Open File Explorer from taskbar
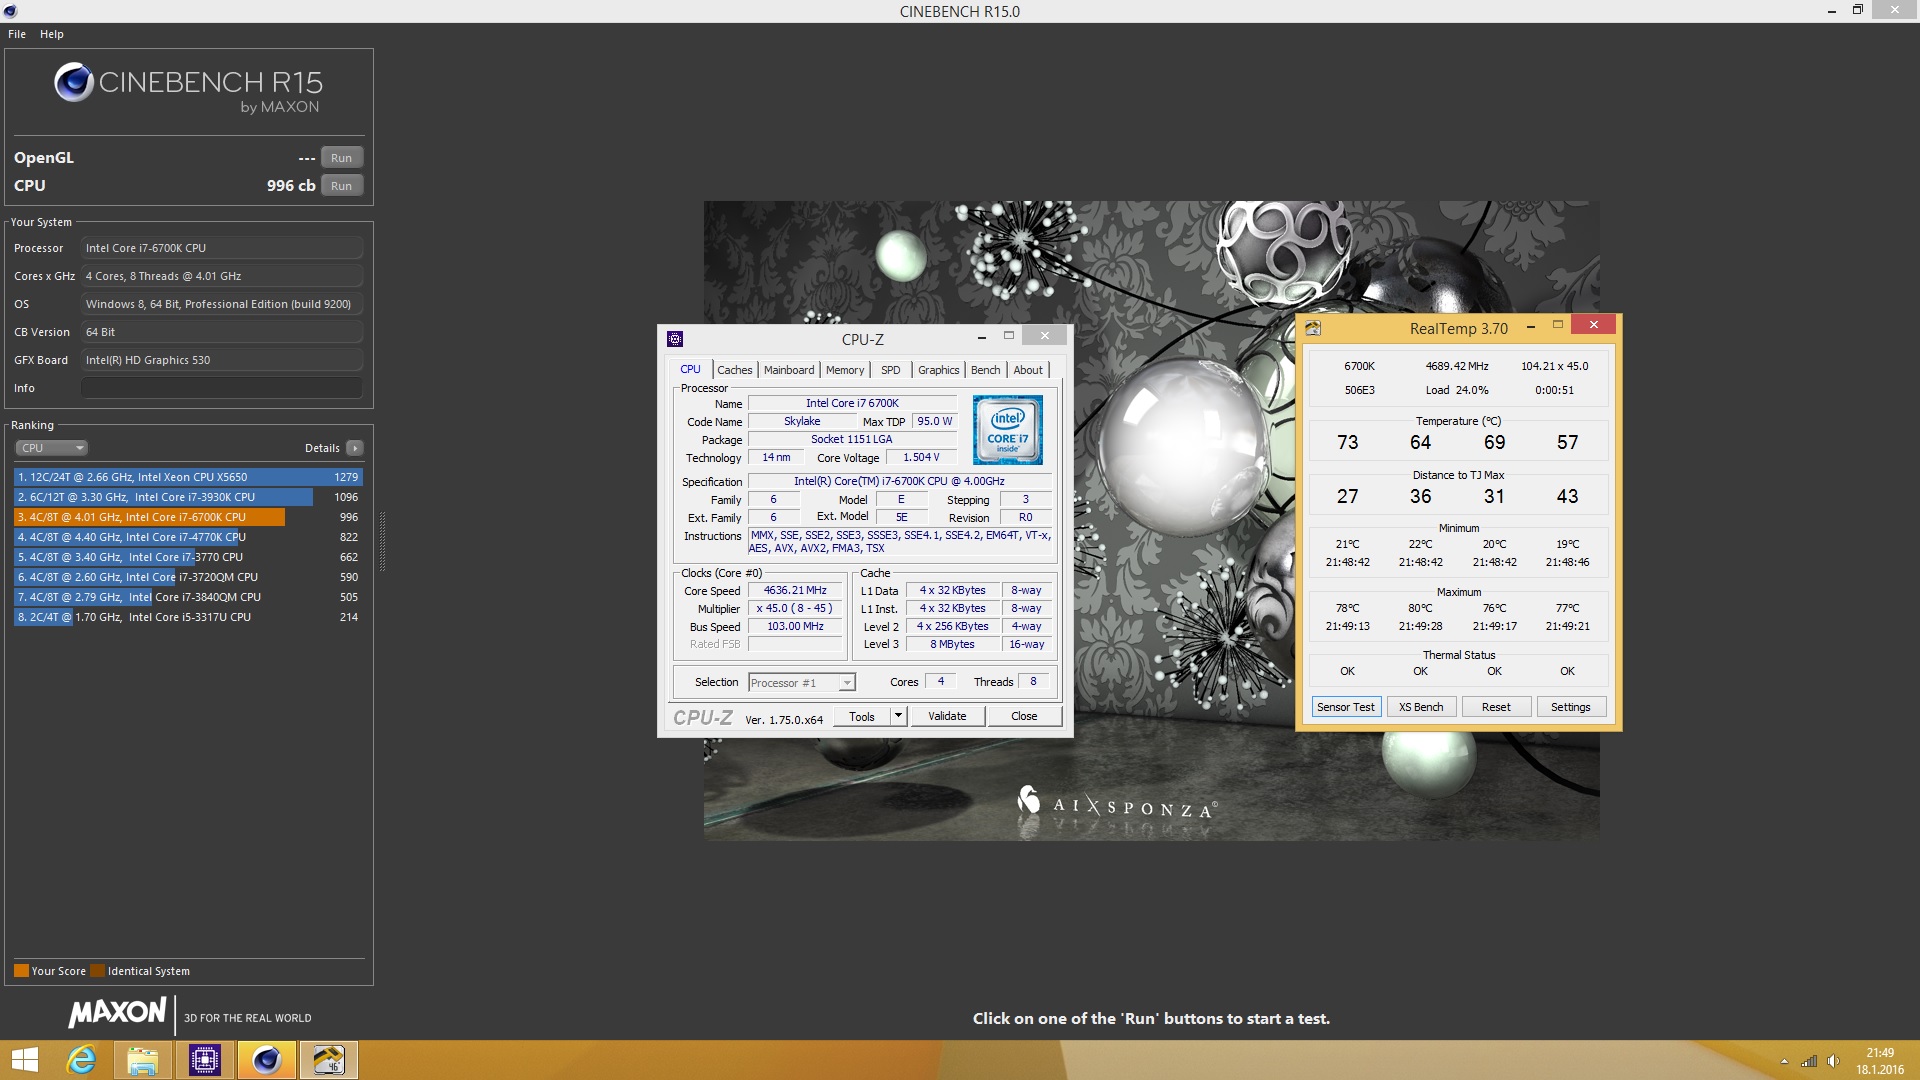 (142, 1060)
